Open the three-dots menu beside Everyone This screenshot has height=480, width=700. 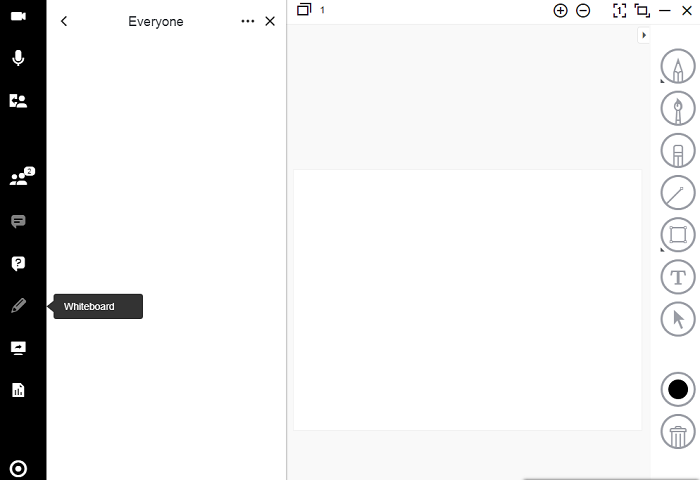pos(248,21)
